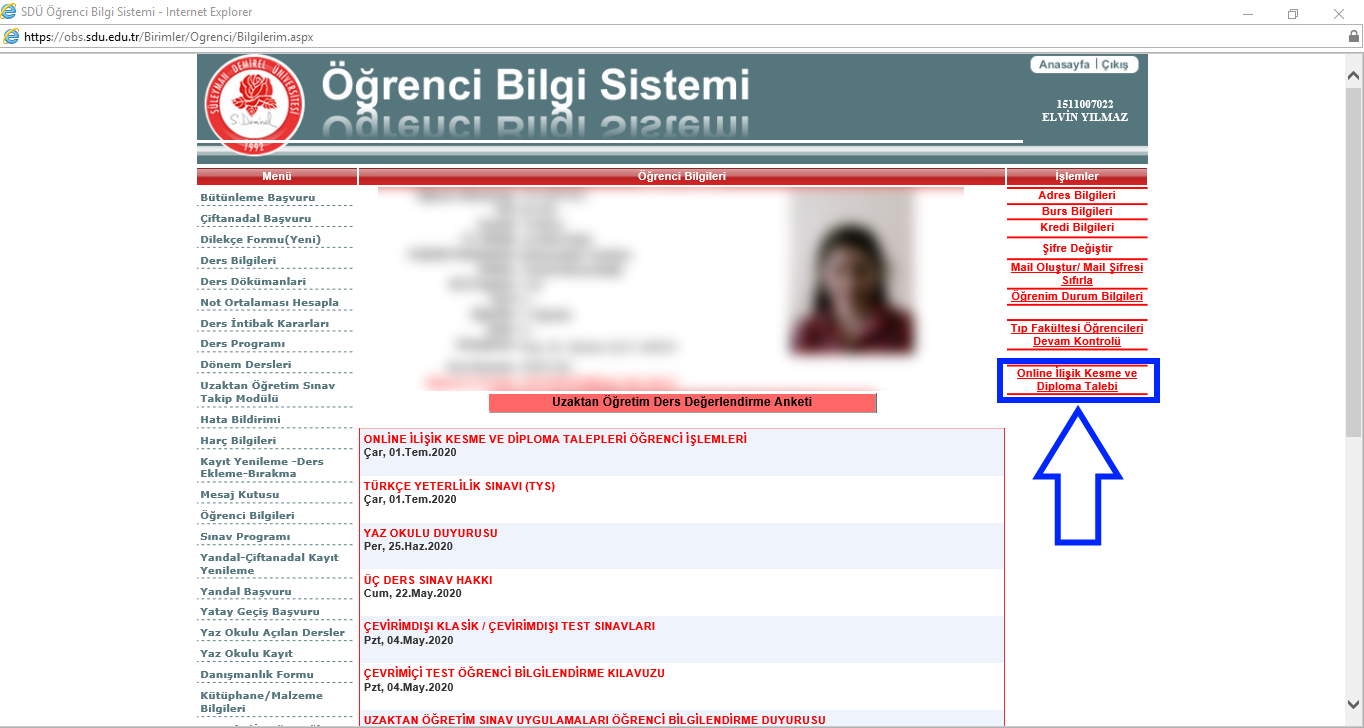Click the scrollbar up arrow
The image size is (1364, 728).
tap(1353, 76)
